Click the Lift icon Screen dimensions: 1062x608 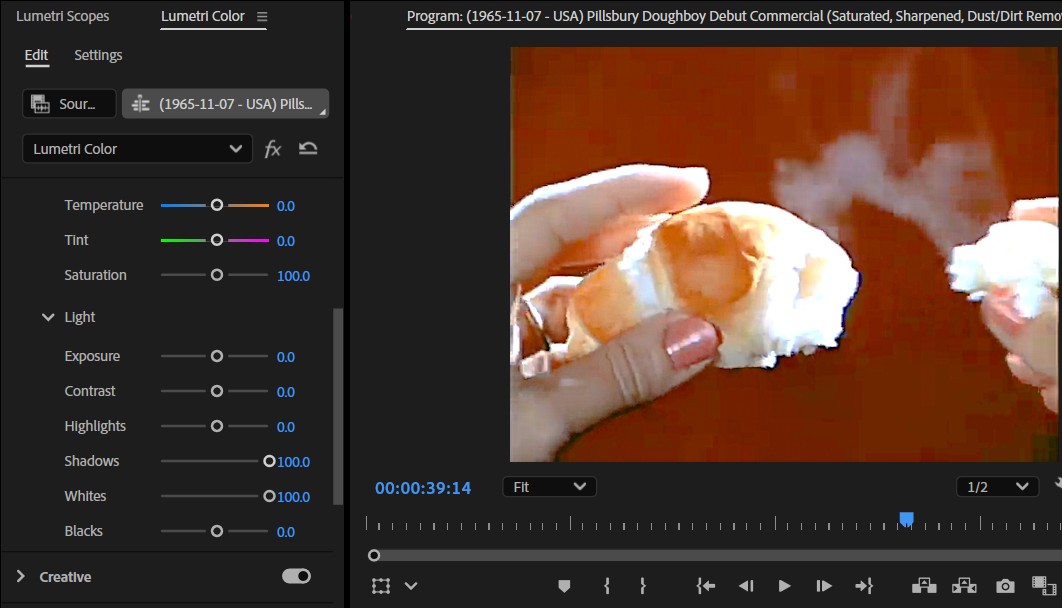click(x=924, y=586)
